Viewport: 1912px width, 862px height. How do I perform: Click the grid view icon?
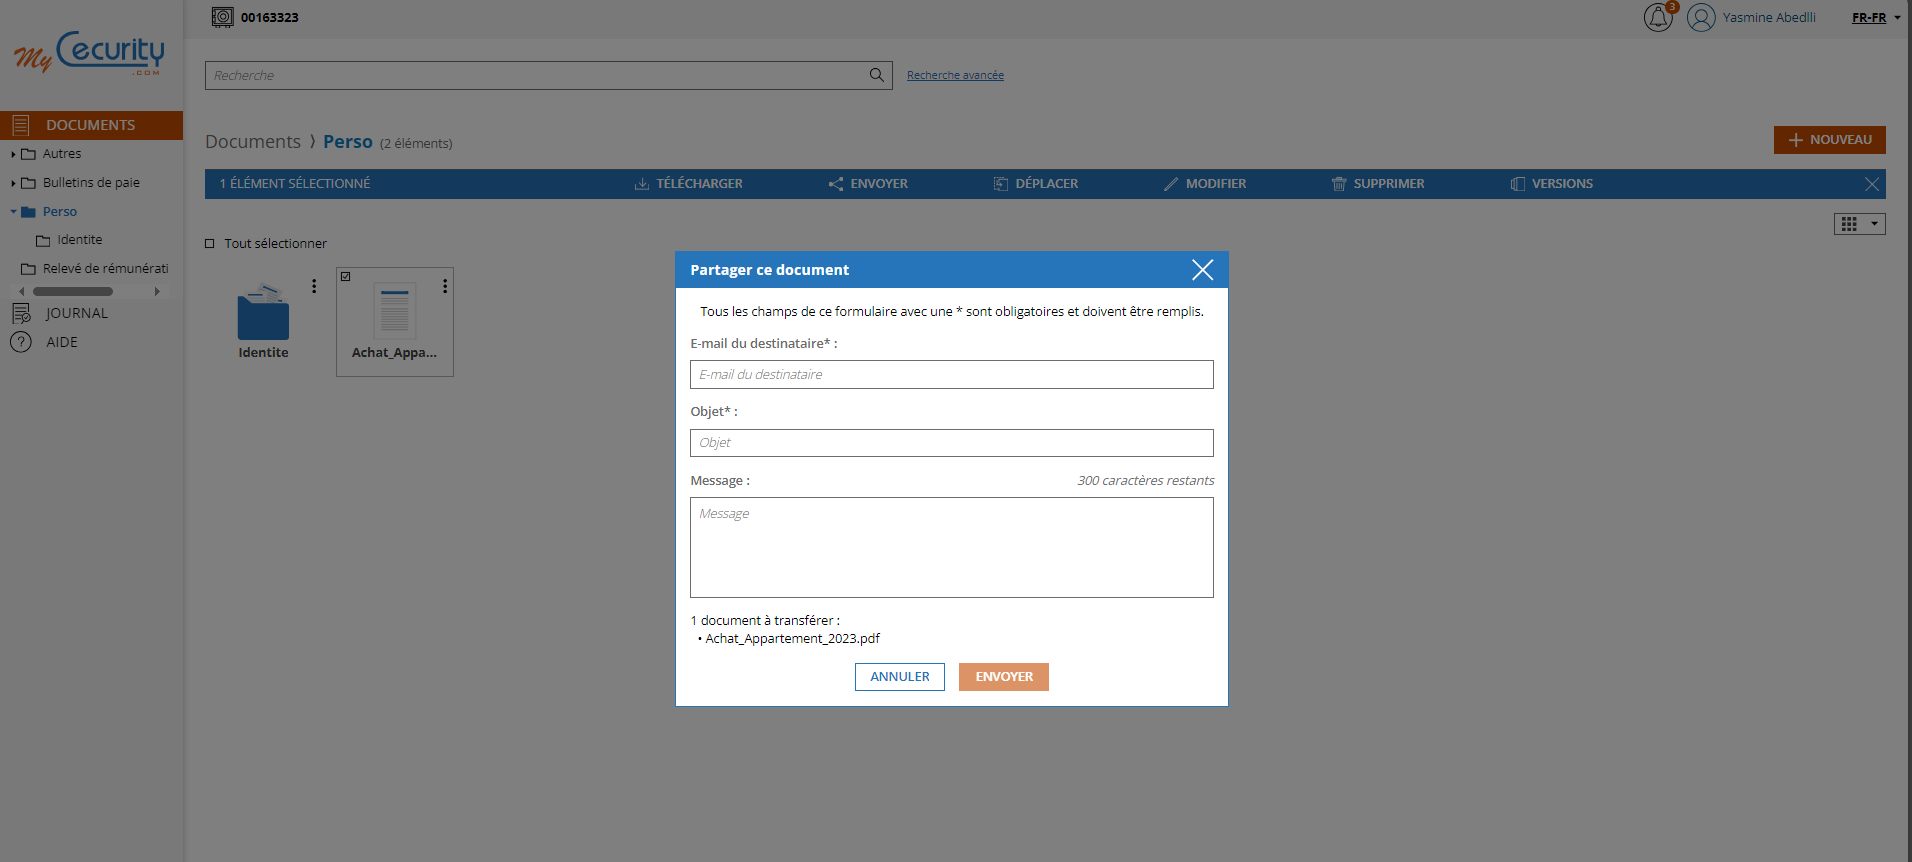click(x=1849, y=224)
